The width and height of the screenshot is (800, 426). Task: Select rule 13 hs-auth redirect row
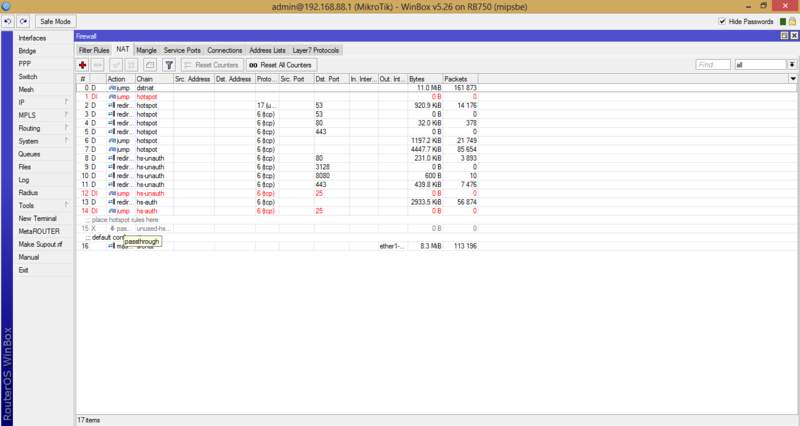point(277,202)
